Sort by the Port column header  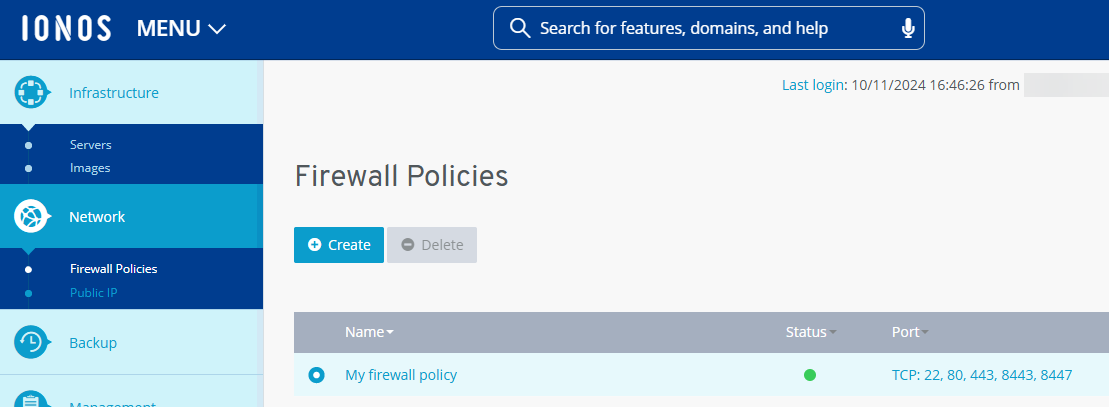point(909,332)
